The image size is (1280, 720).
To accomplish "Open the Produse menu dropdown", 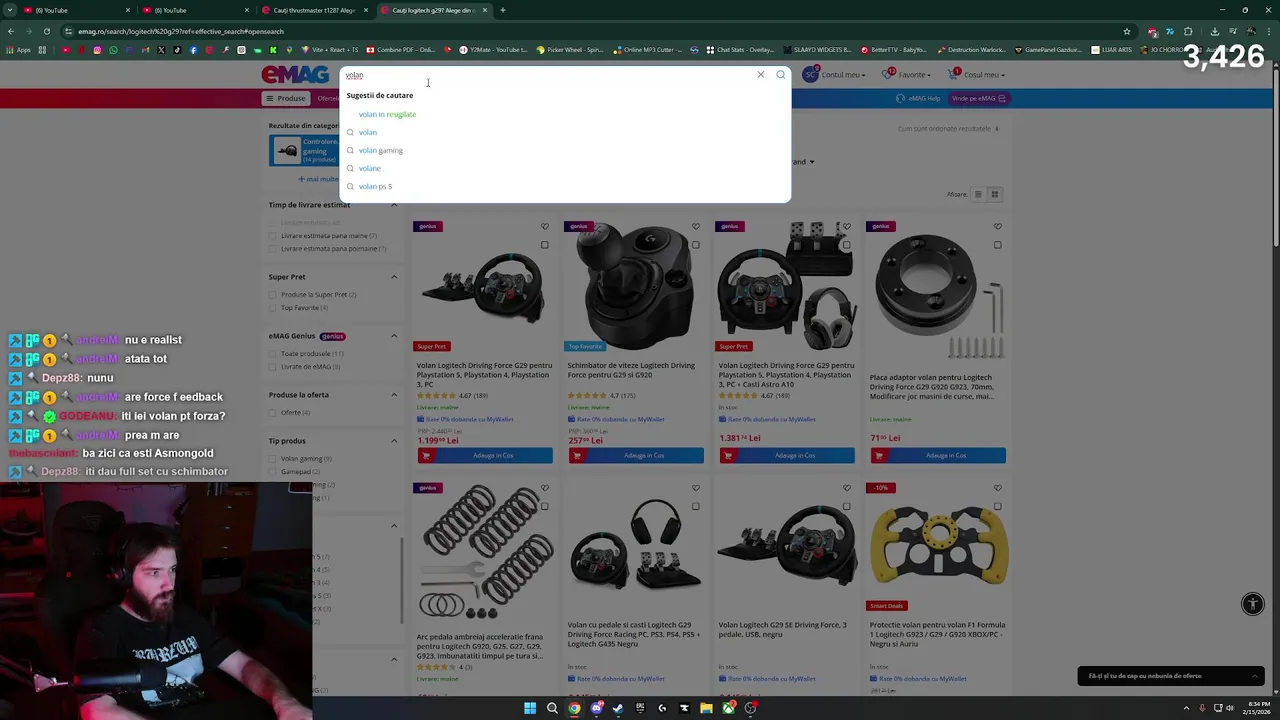I will (286, 98).
